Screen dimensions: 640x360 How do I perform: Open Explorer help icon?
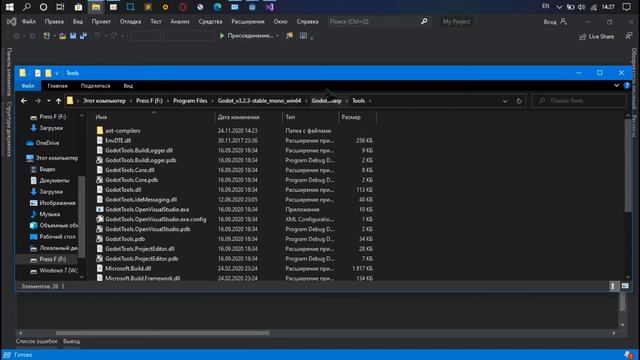(627, 85)
